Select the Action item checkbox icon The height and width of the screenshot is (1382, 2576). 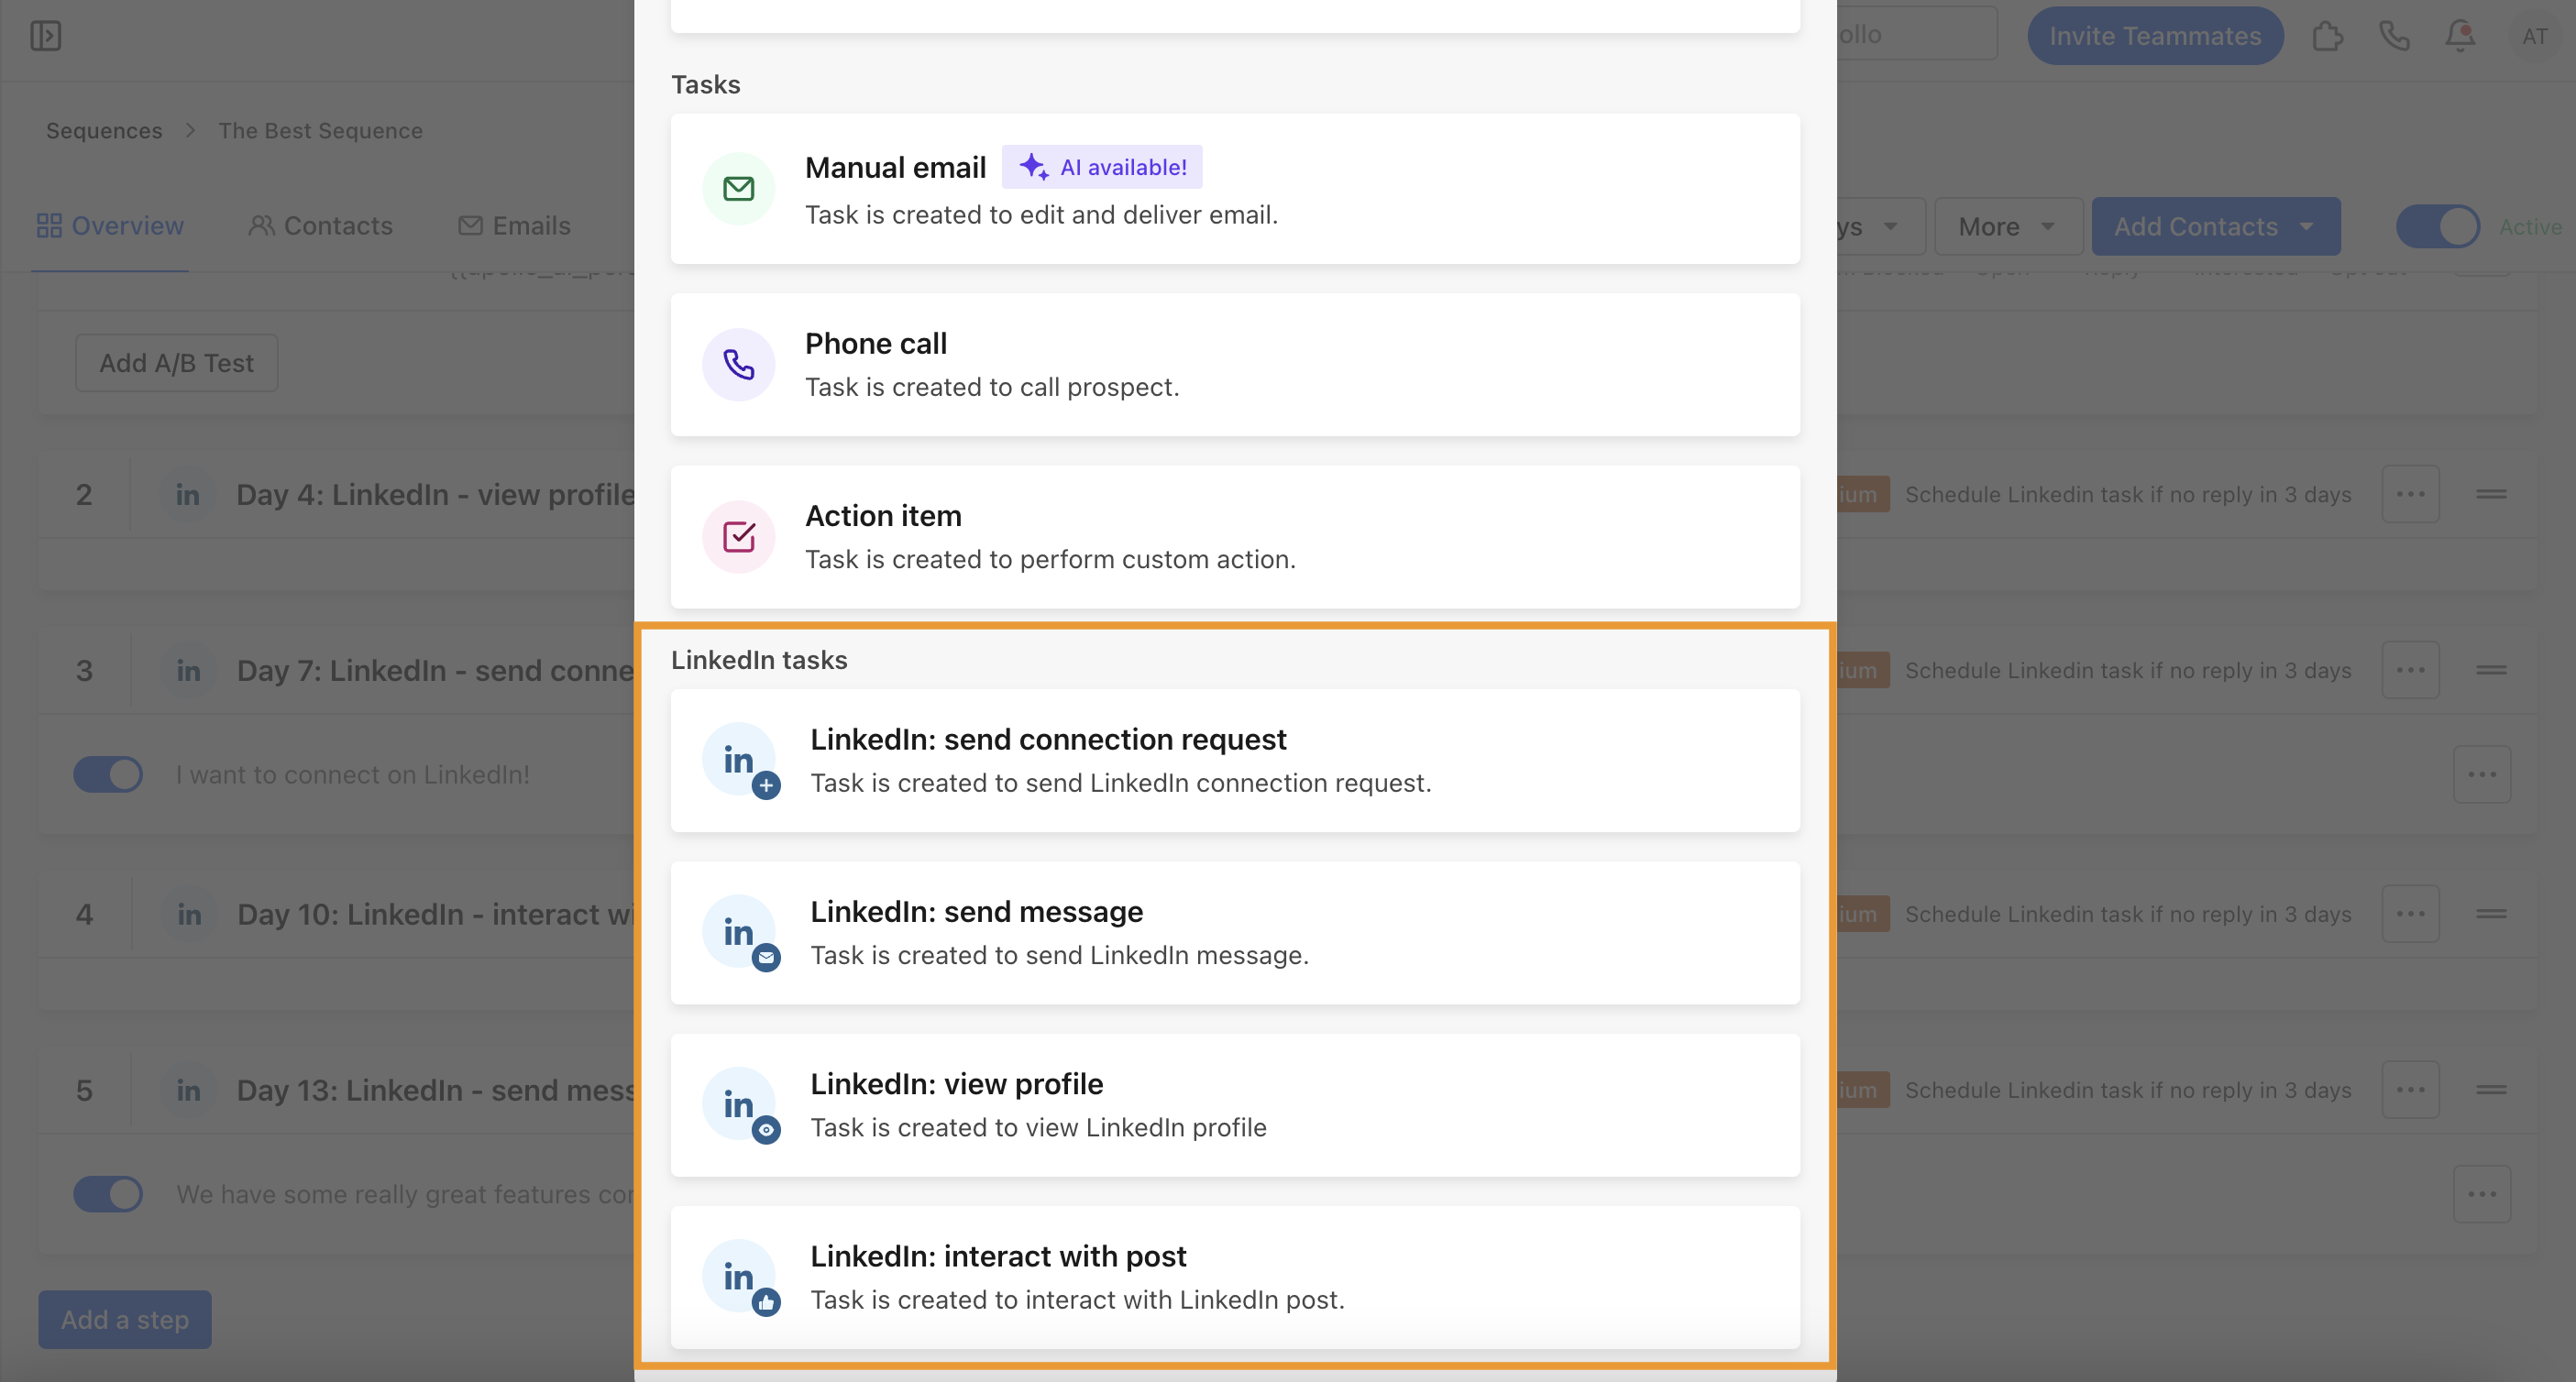[x=738, y=536]
